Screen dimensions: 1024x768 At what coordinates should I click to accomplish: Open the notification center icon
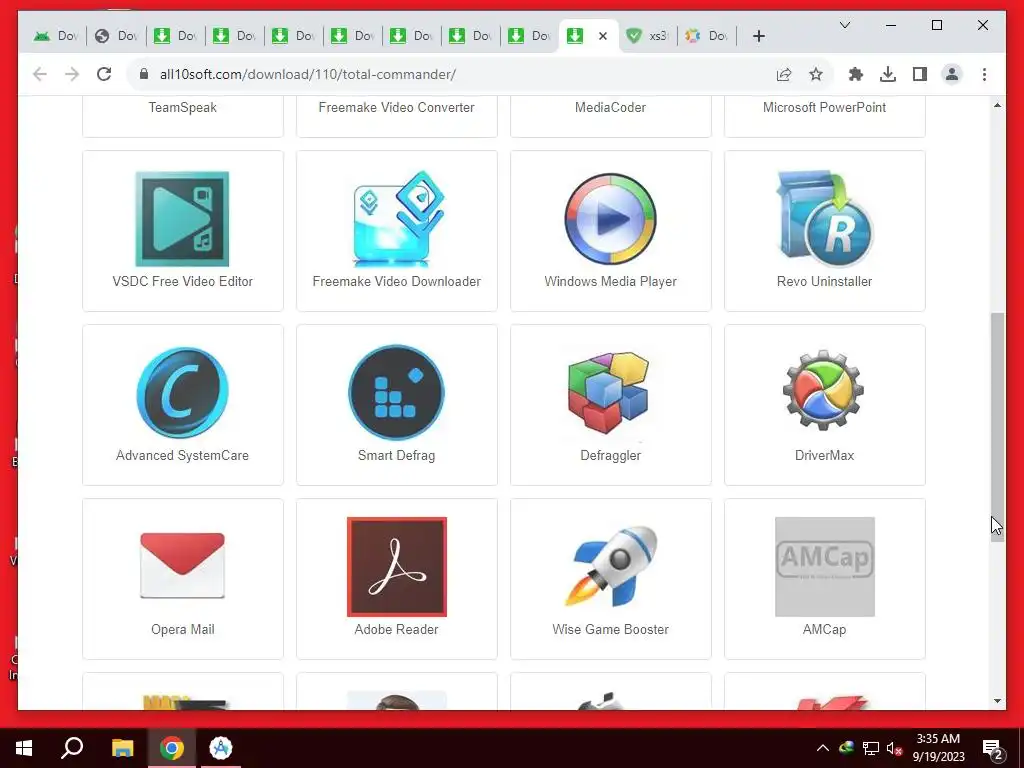tap(993, 748)
